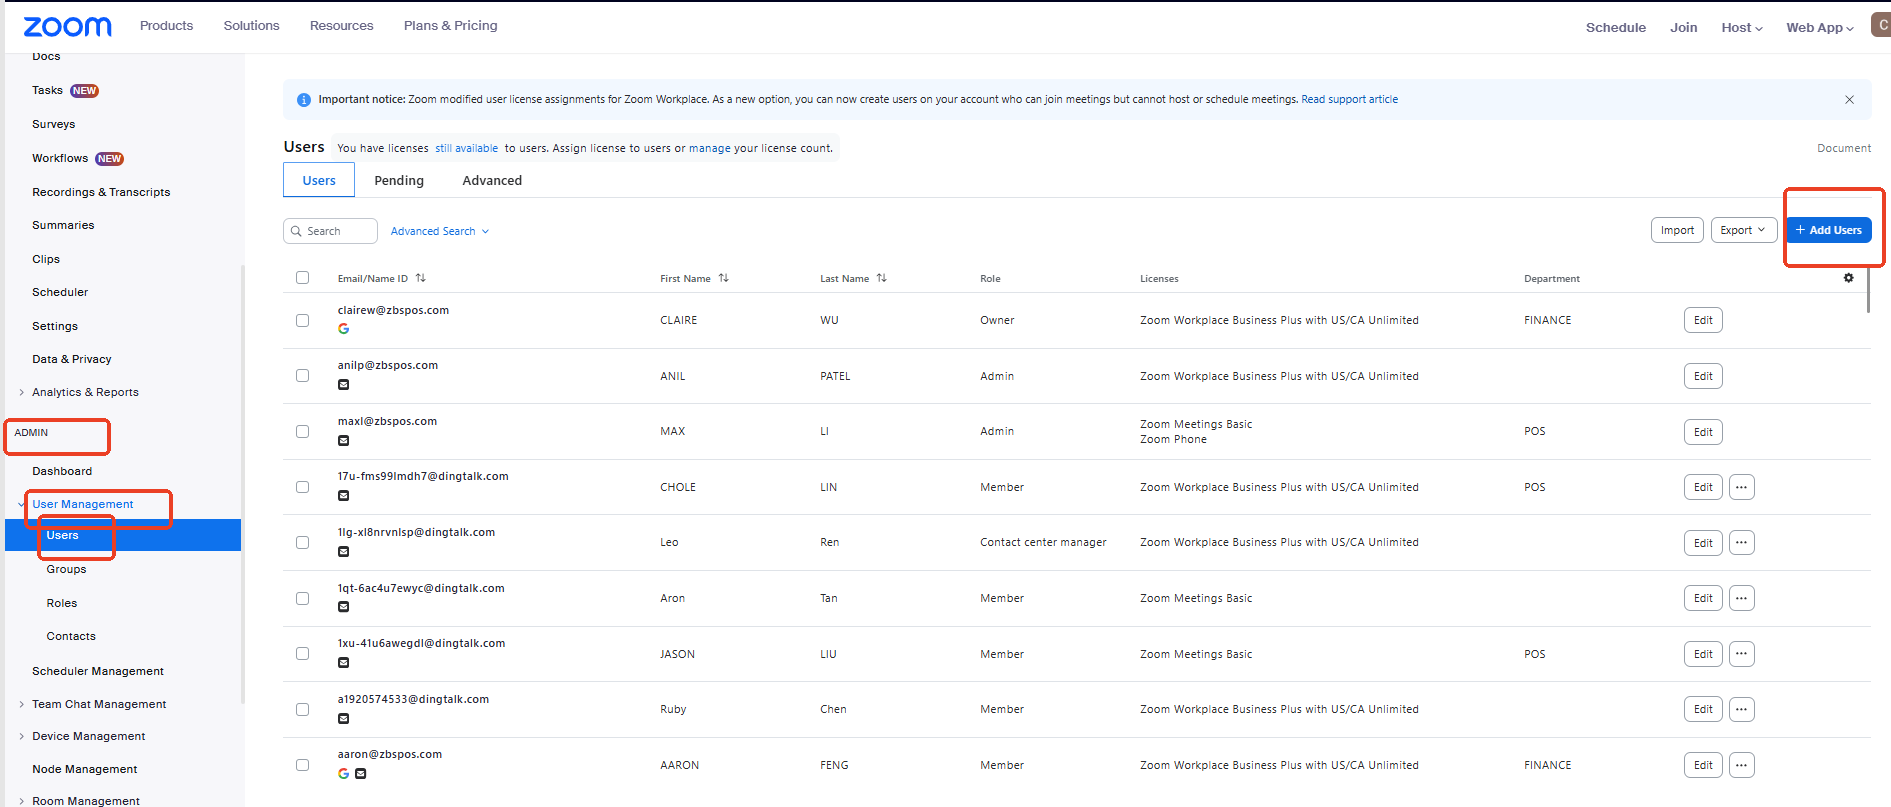Edit the CLAIRE WU user

pos(1703,320)
